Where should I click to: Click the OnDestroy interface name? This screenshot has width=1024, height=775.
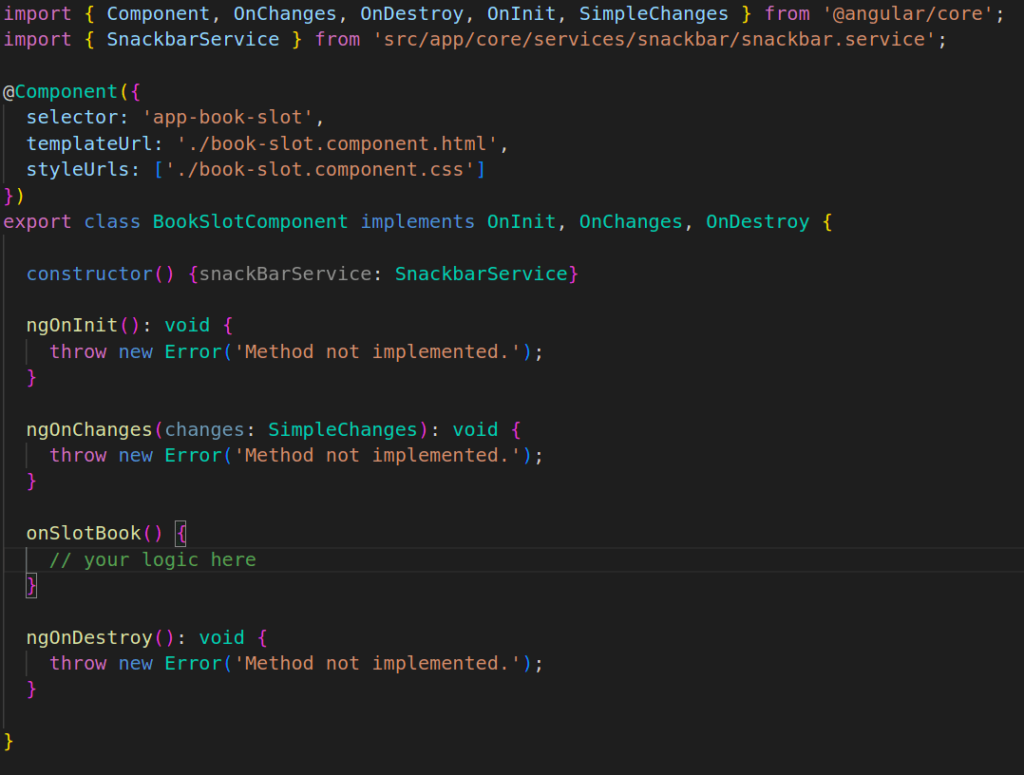pos(757,221)
